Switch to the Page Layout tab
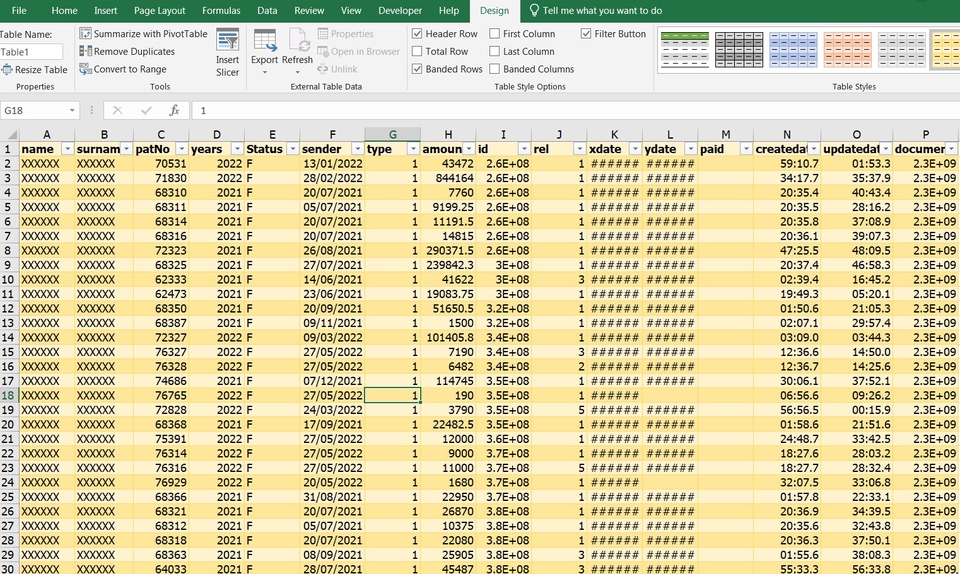Image resolution: width=960 pixels, height=574 pixels. (x=159, y=10)
